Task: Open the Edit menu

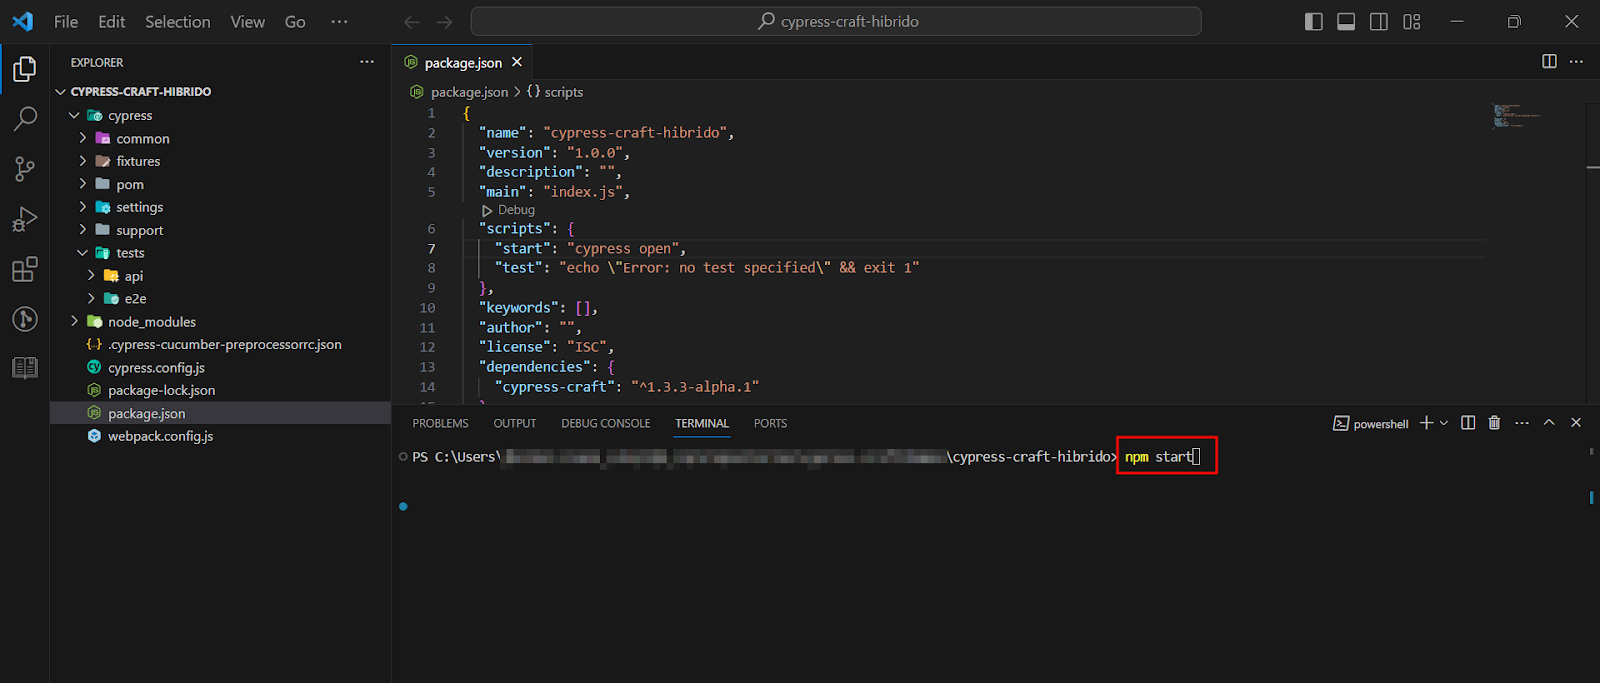Action: [112, 22]
